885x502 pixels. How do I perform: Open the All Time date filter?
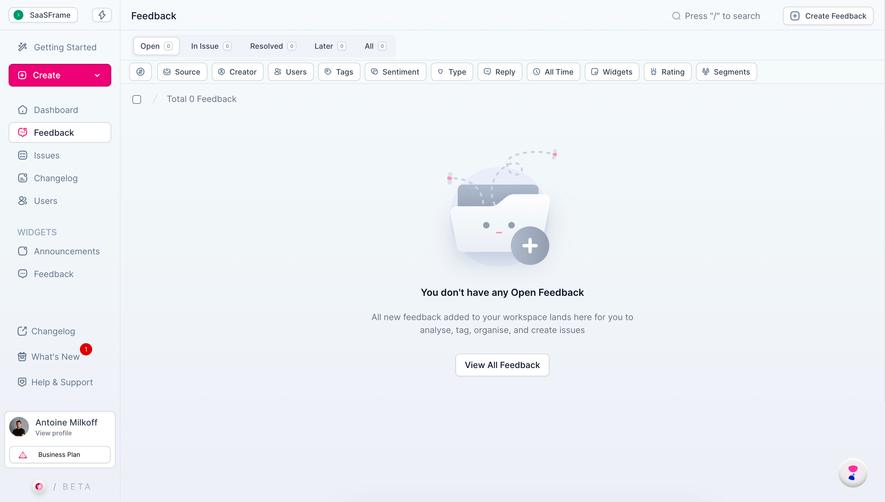pyautogui.click(x=553, y=72)
